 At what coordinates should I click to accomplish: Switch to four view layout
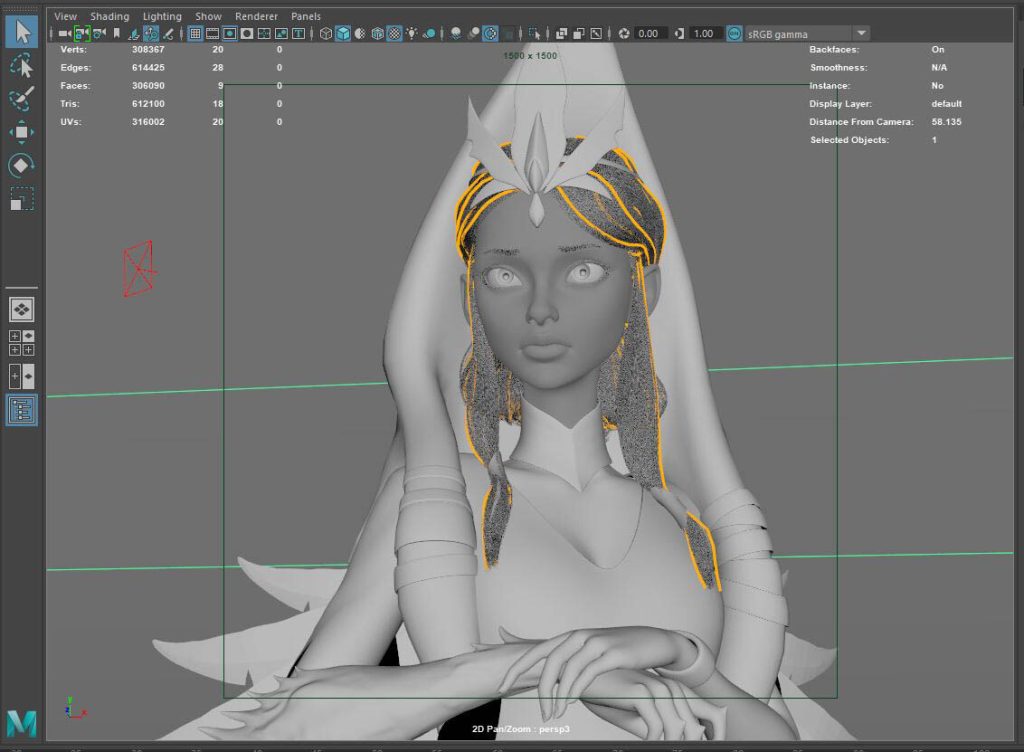click(x=22, y=343)
